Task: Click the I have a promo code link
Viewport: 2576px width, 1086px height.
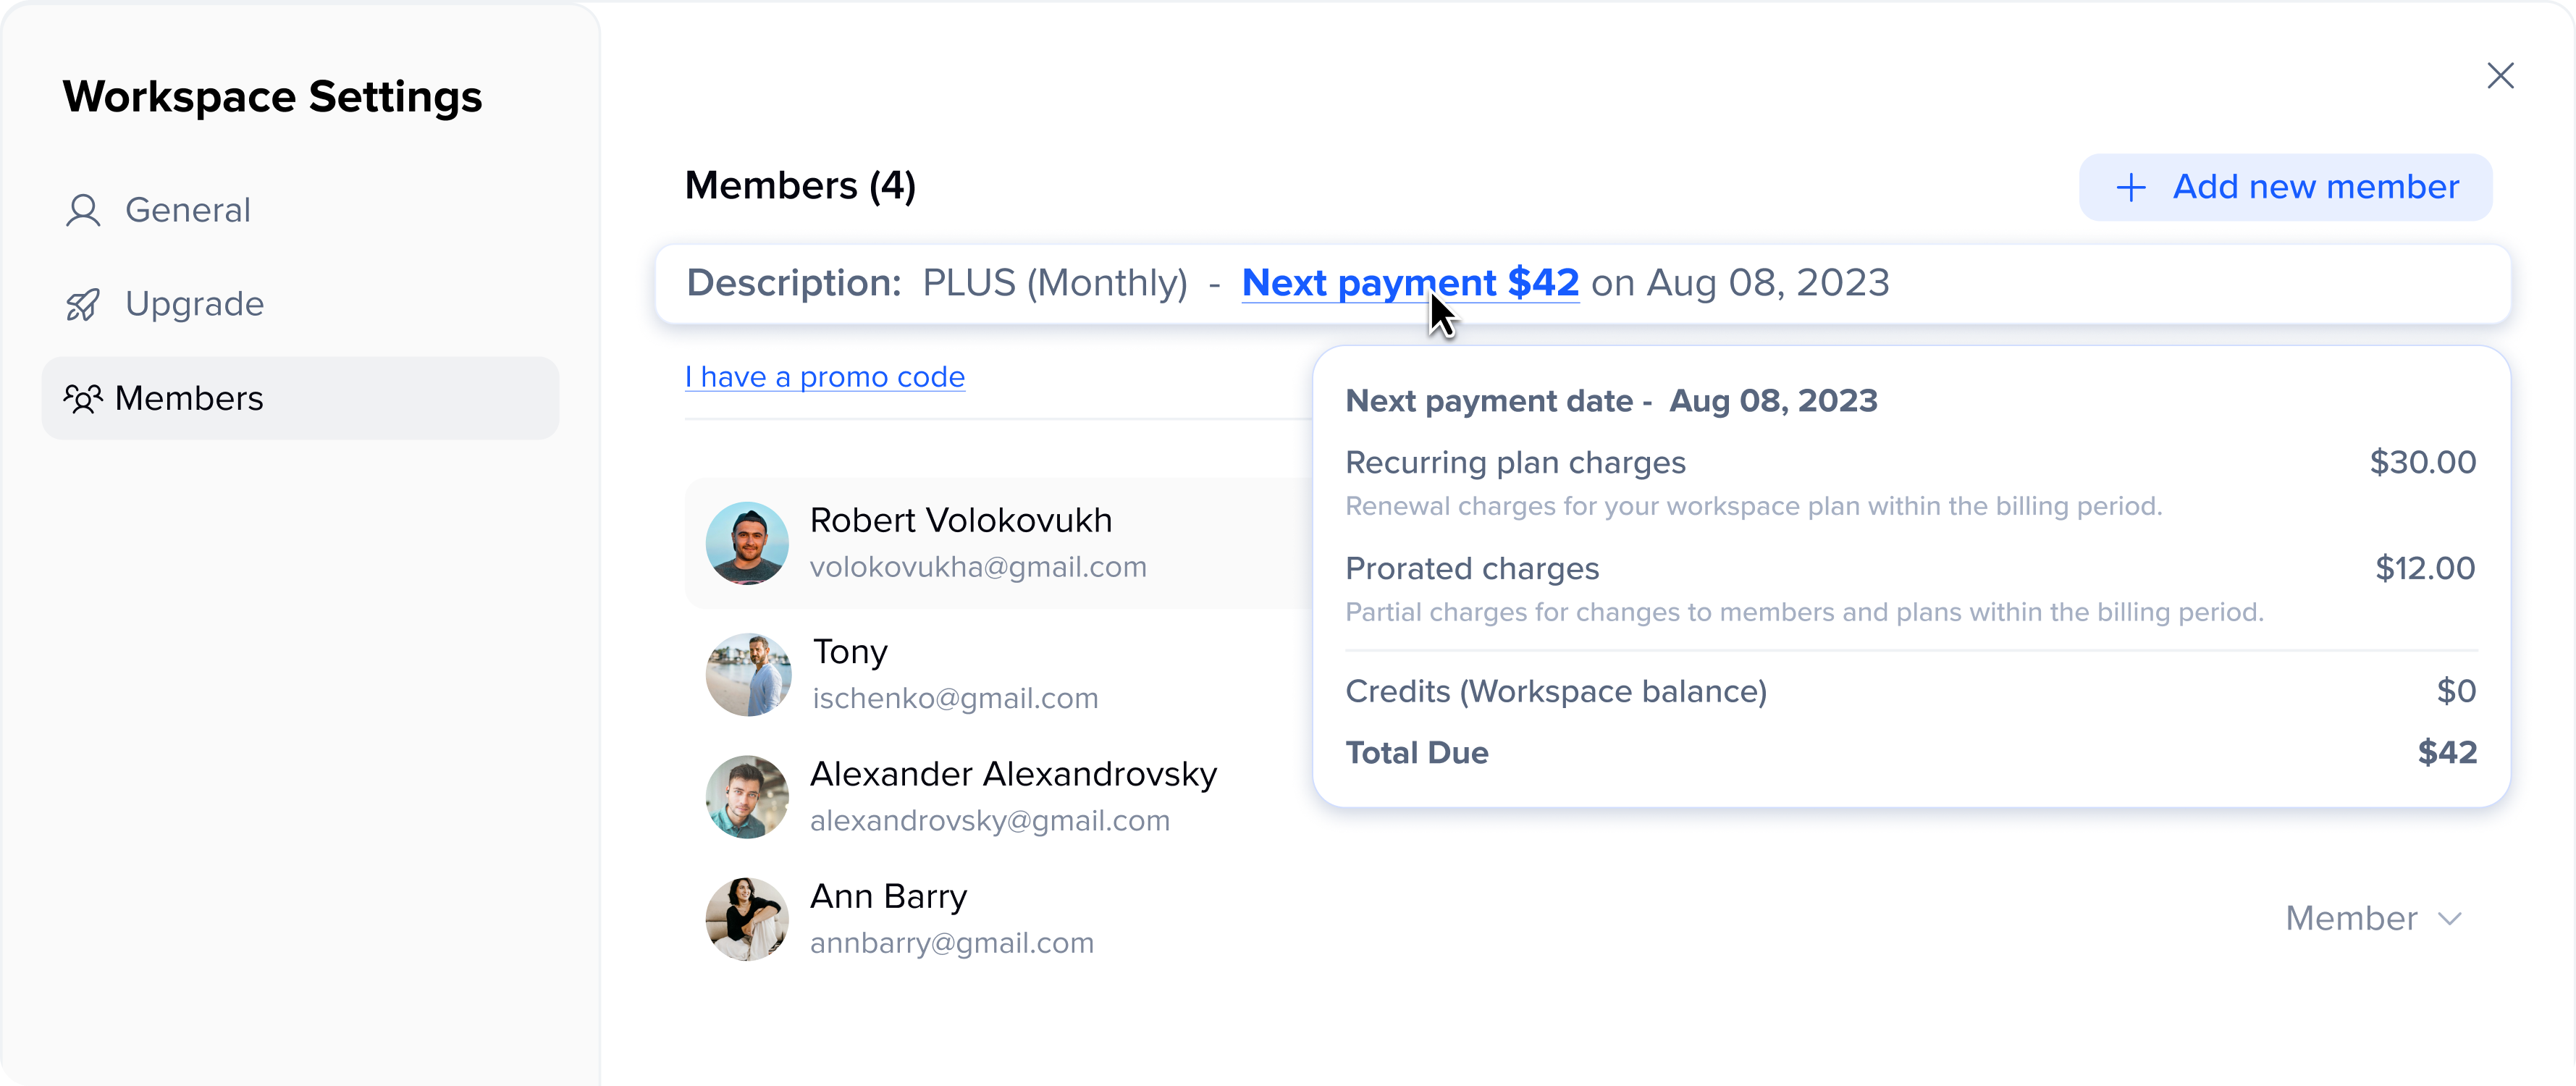Action: tap(825, 377)
